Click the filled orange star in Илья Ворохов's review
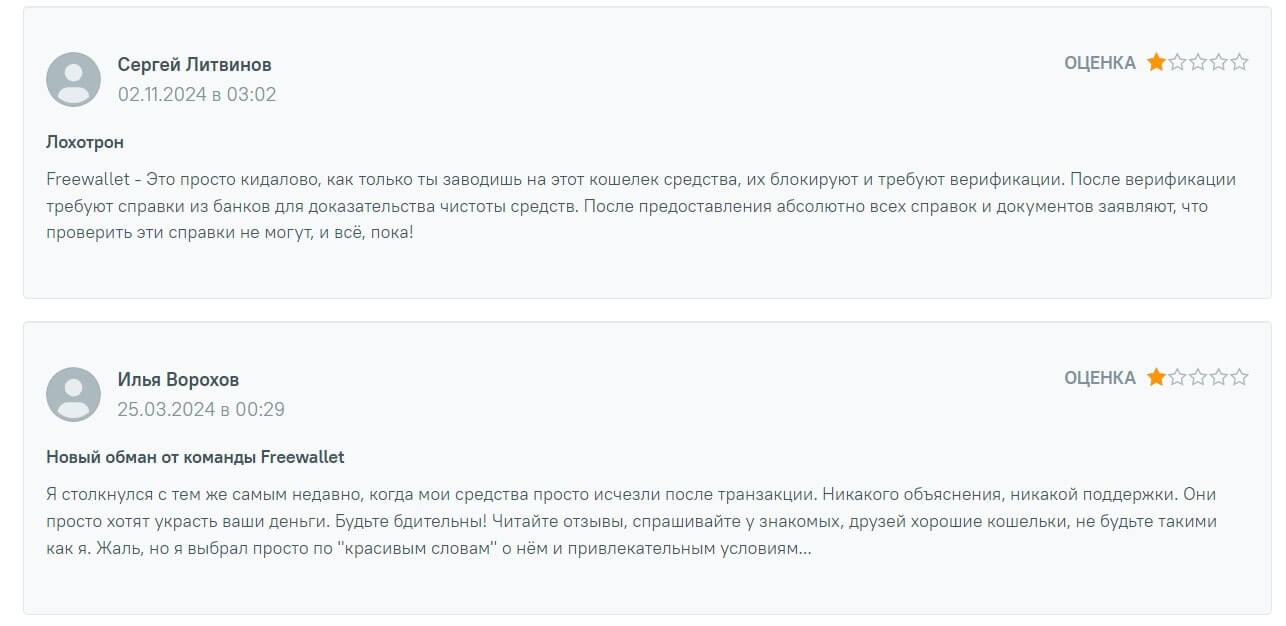This screenshot has height=626, width=1286. (1156, 378)
